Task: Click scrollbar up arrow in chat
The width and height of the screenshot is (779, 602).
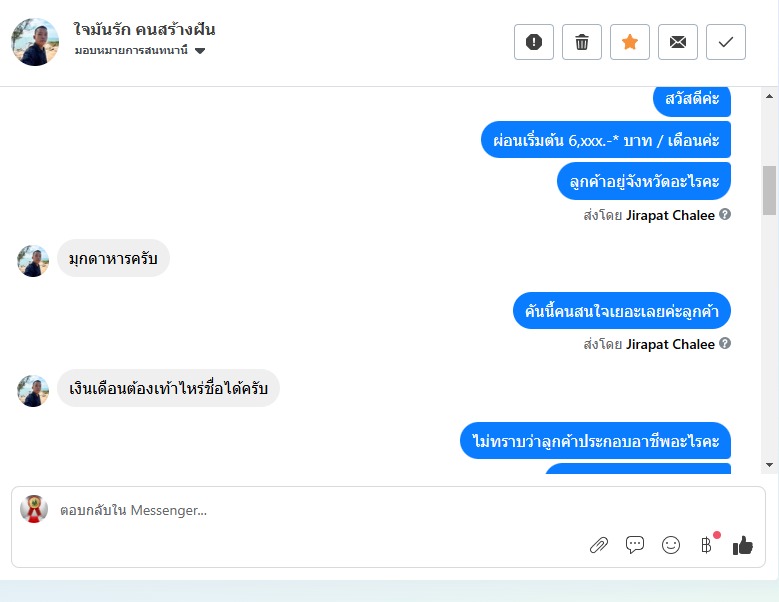Action: (770, 96)
